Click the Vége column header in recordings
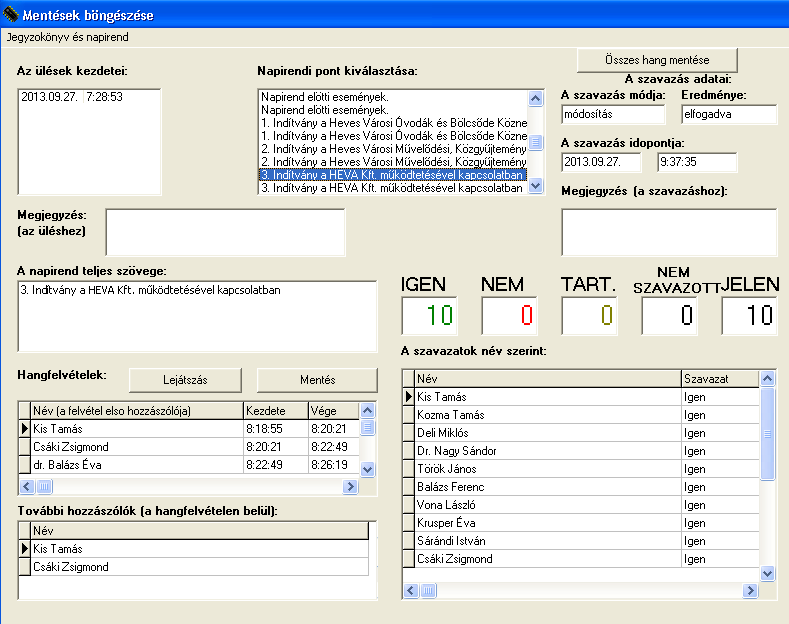The image size is (789, 624). [x=334, y=411]
